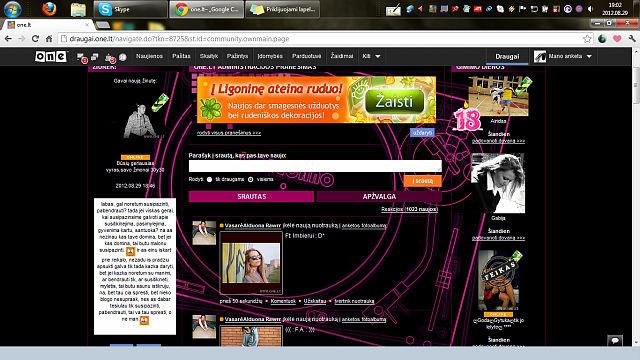Open Windows Explorer folder icon on taskbar

click(78, 9)
